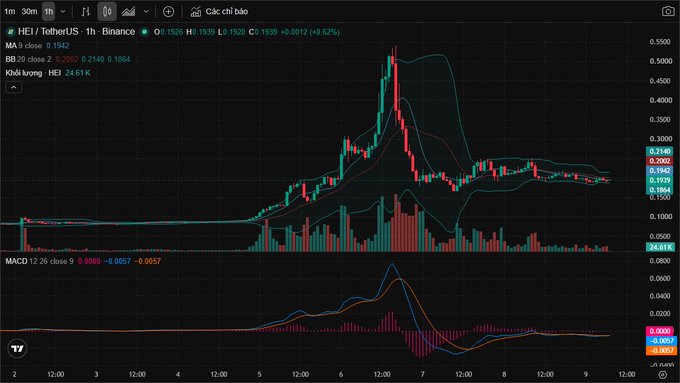Click the pink 0.0000 MACD histogram label
Image resolution: width=680 pixels, height=383 pixels.
pyautogui.click(x=660, y=331)
